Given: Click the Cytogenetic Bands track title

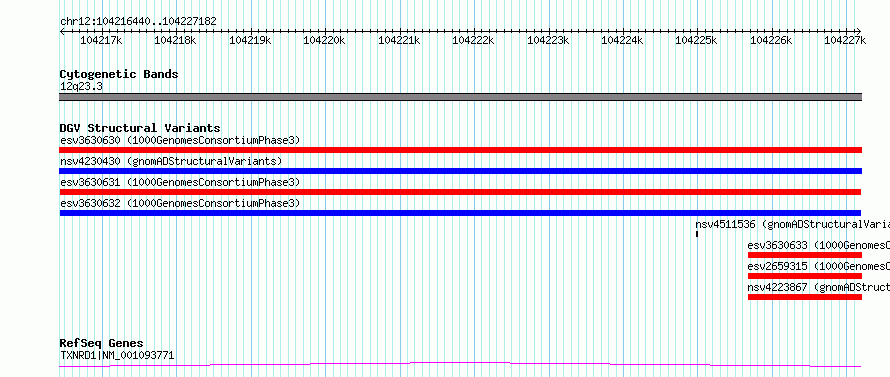Looking at the screenshot, I should (x=119, y=74).
